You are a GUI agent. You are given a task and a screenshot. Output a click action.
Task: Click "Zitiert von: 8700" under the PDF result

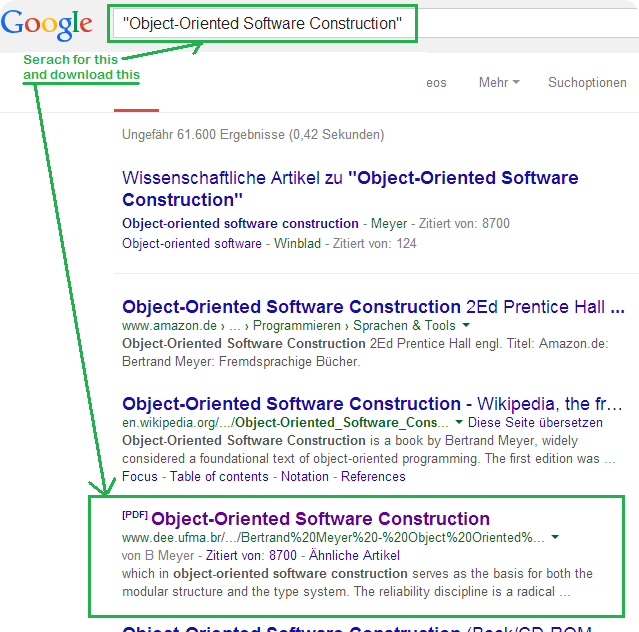tap(251, 555)
